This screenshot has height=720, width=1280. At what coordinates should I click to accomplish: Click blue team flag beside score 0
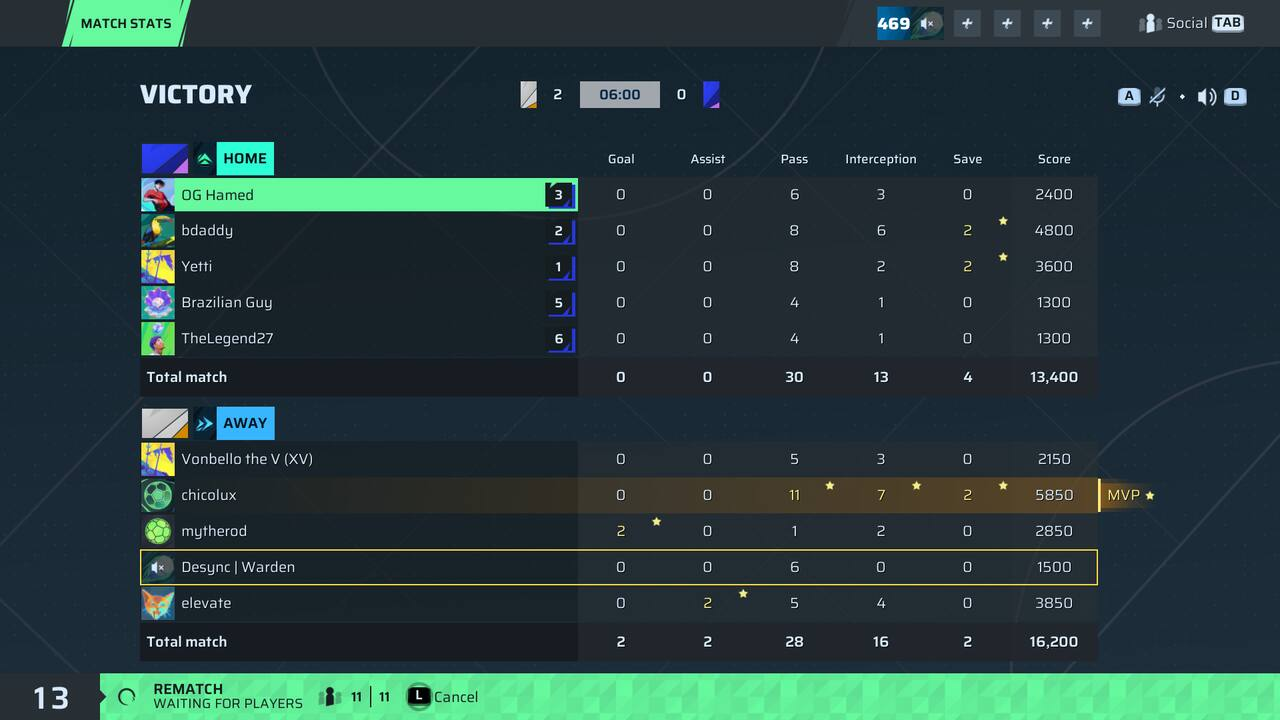(x=711, y=95)
